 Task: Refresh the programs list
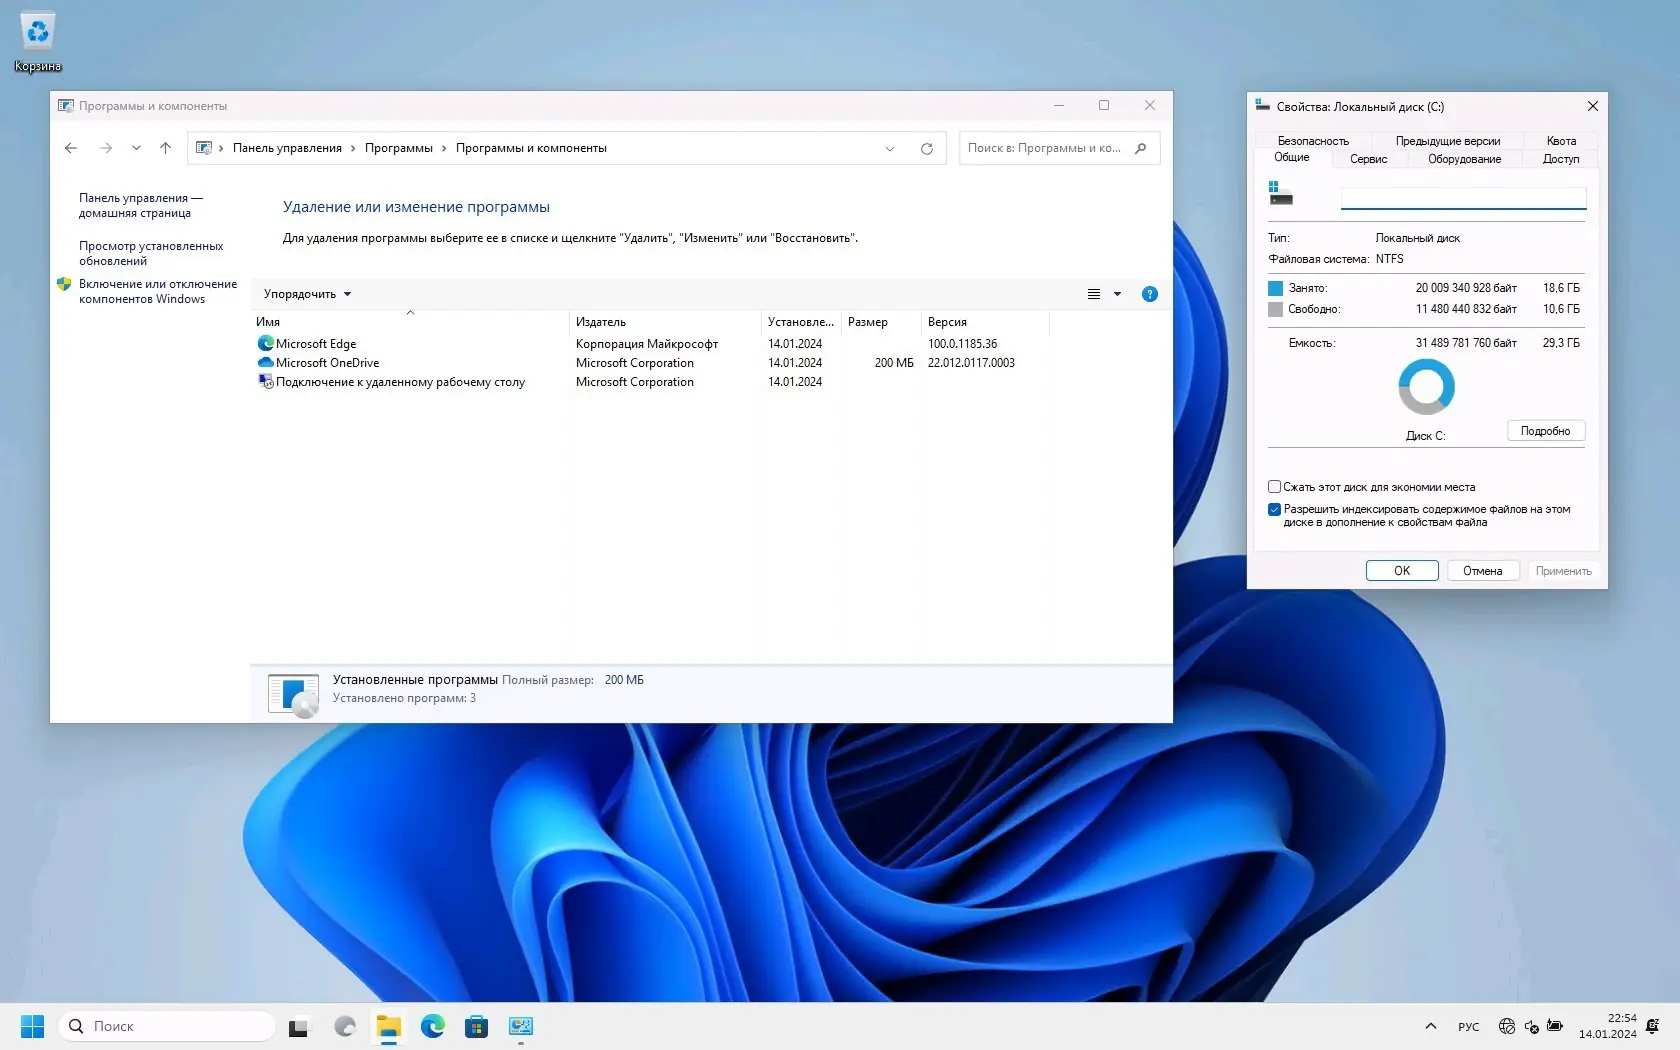(x=927, y=149)
